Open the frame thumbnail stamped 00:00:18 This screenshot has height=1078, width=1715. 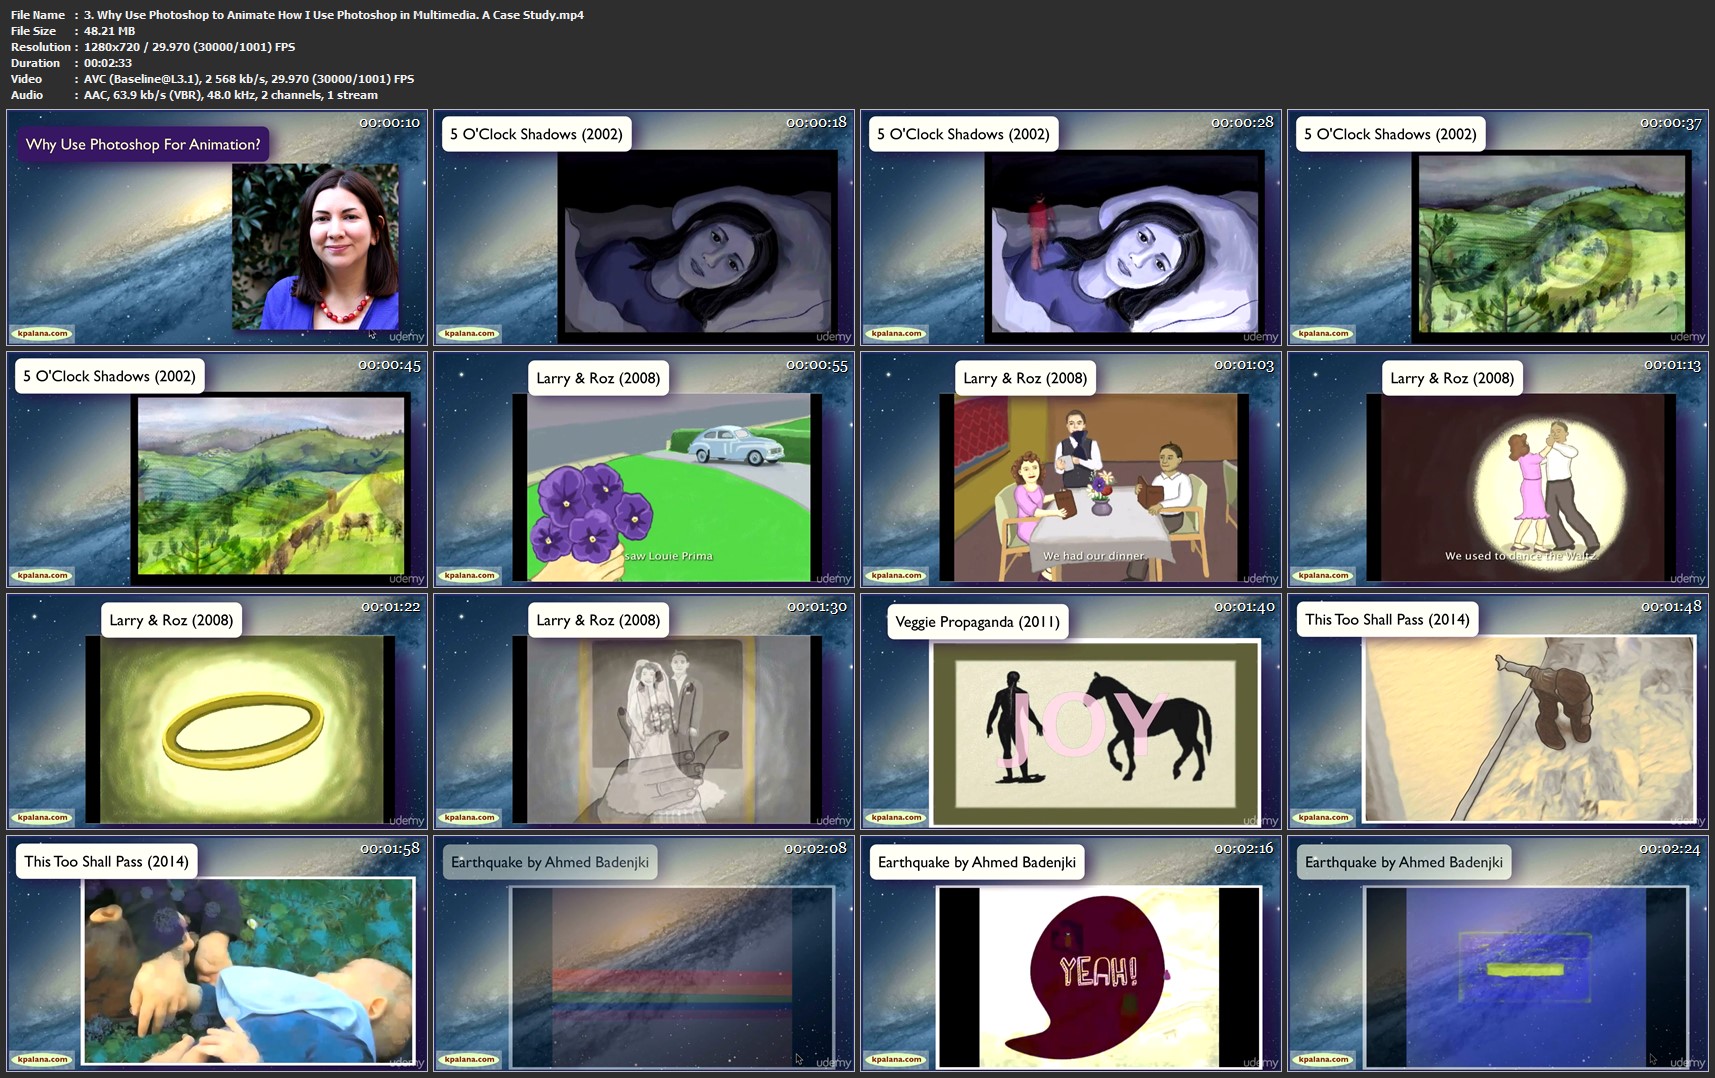coord(644,228)
